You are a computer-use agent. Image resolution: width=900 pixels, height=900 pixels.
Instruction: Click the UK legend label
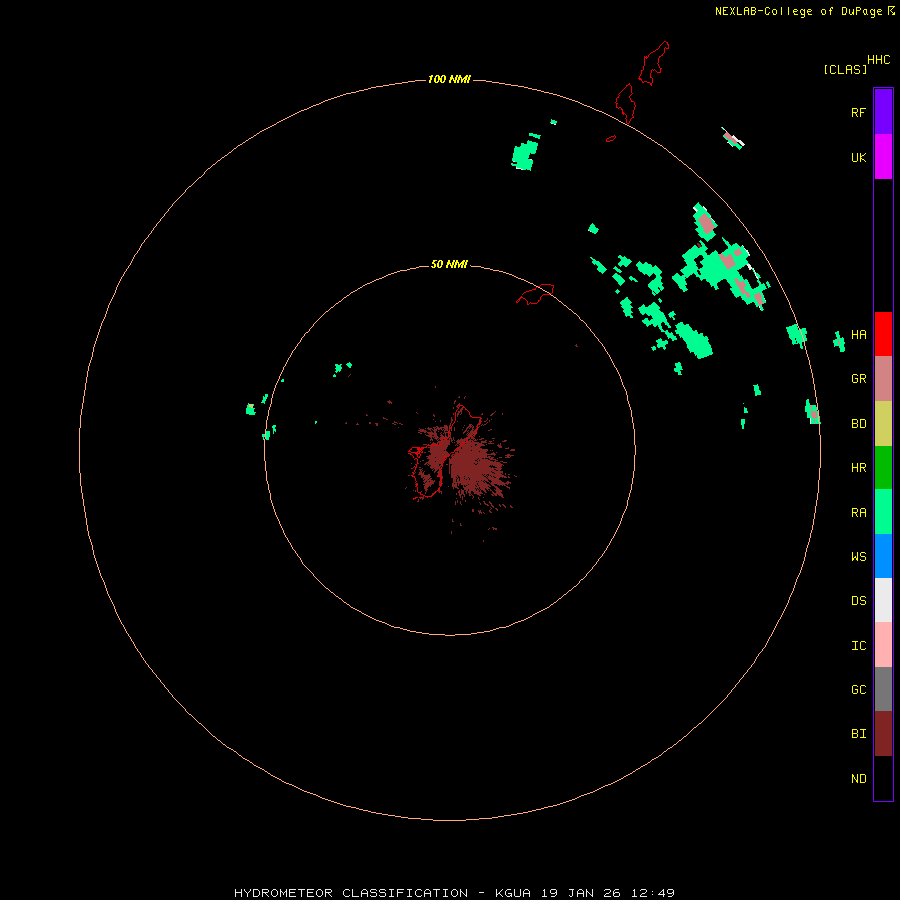[x=859, y=157]
